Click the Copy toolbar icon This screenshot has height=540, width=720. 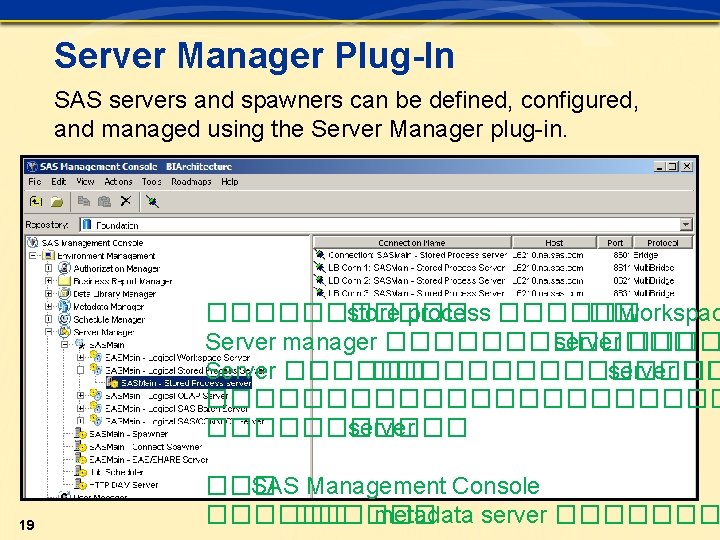83,201
